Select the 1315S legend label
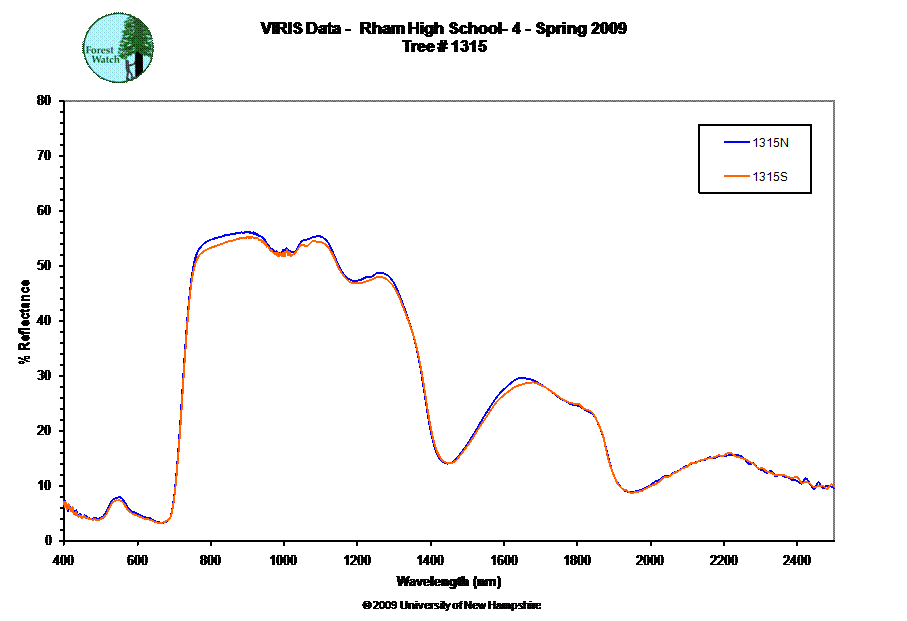907x621 pixels. click(x=770, y=177)
